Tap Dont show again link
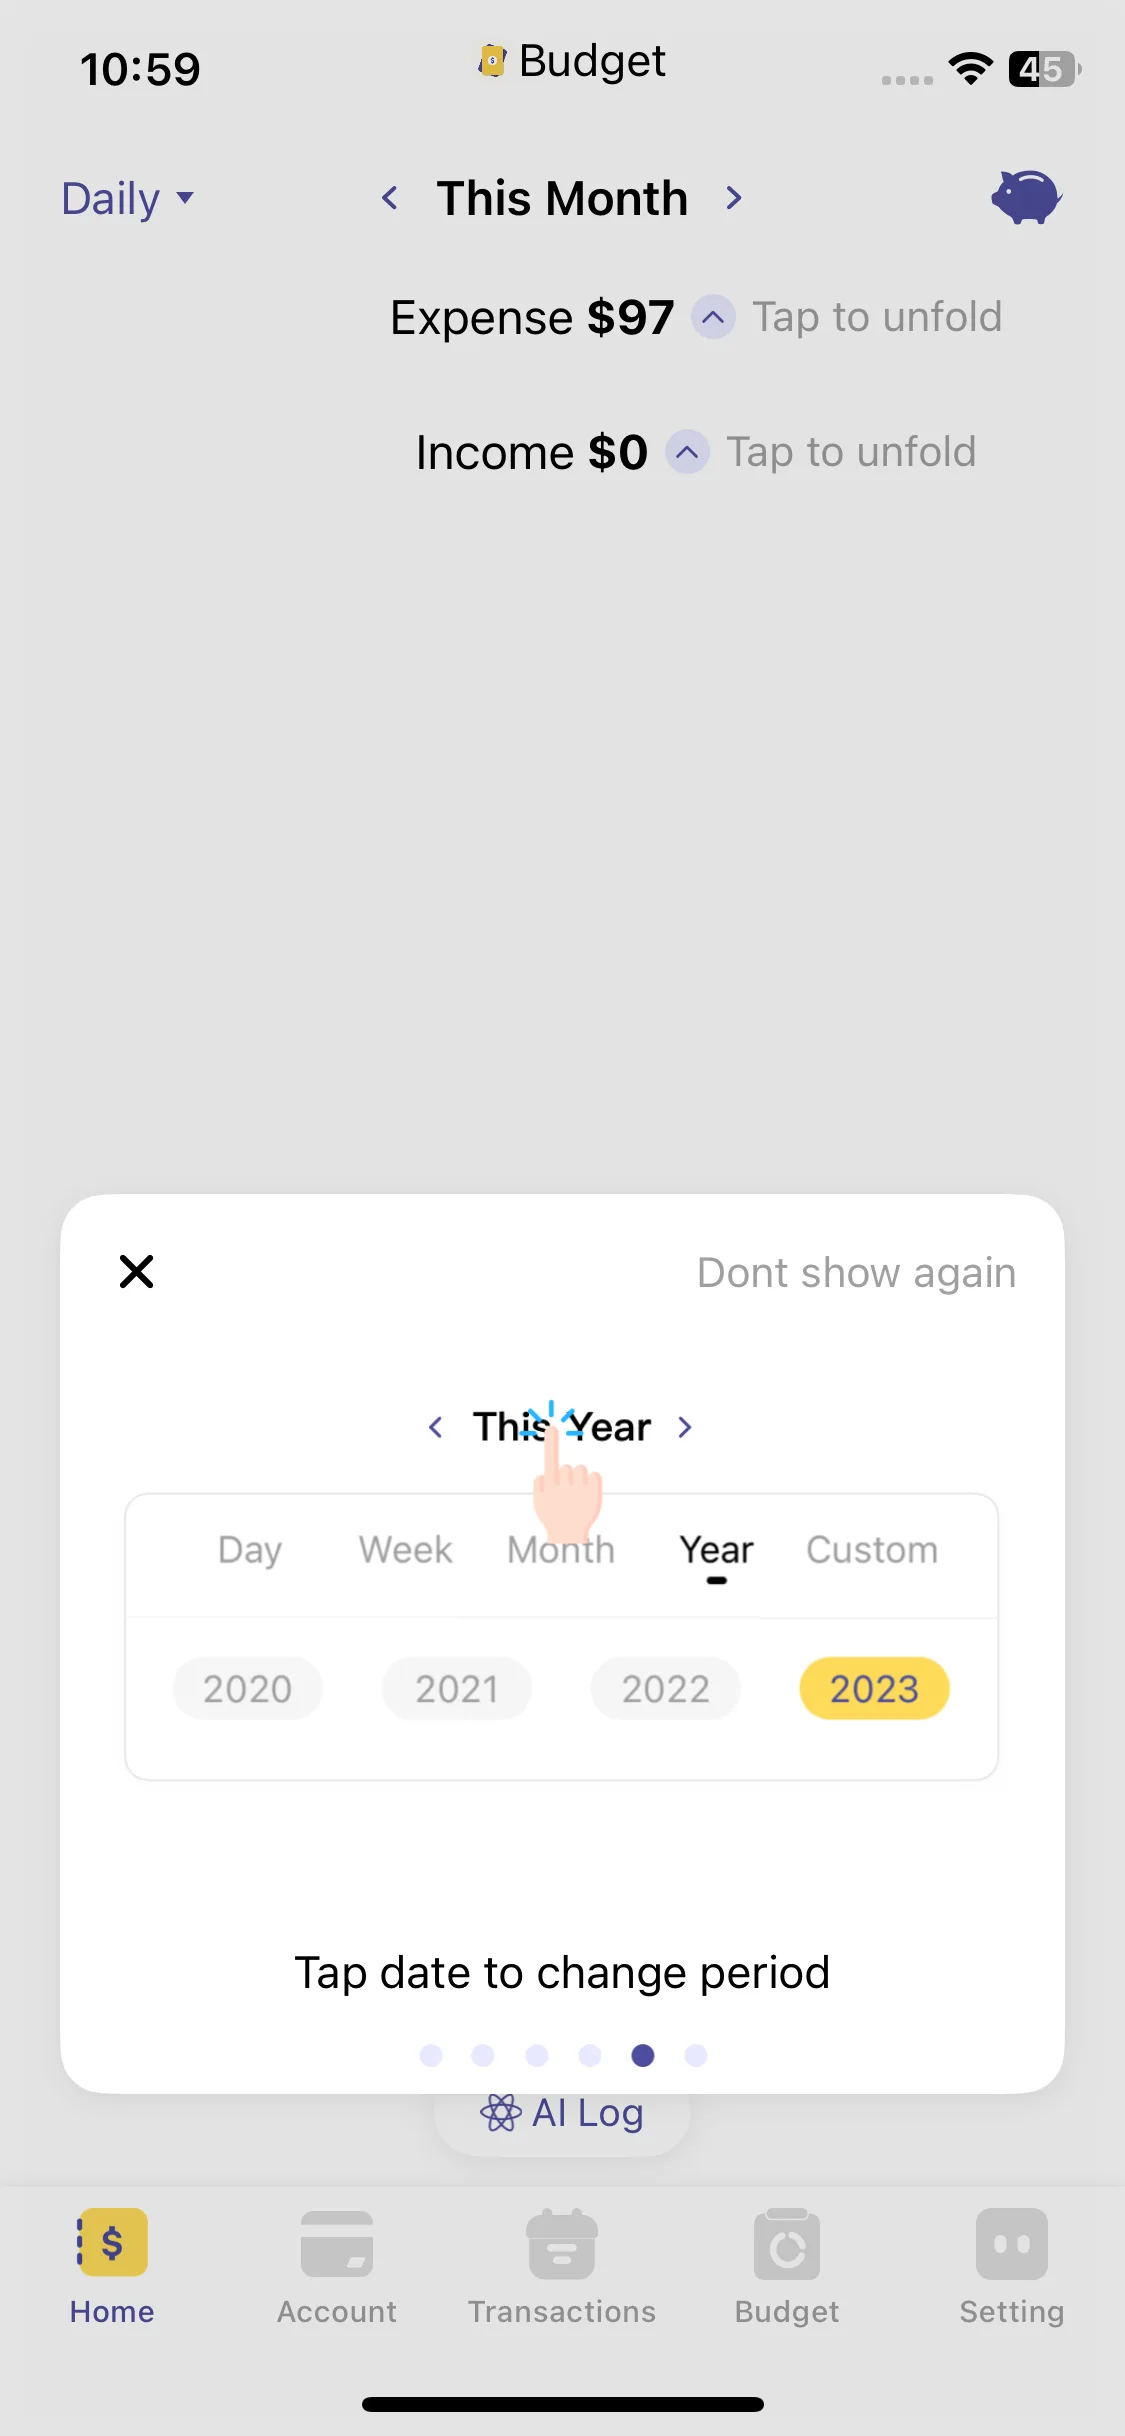1125x2436 pixels. click(x=856, y=1273)
